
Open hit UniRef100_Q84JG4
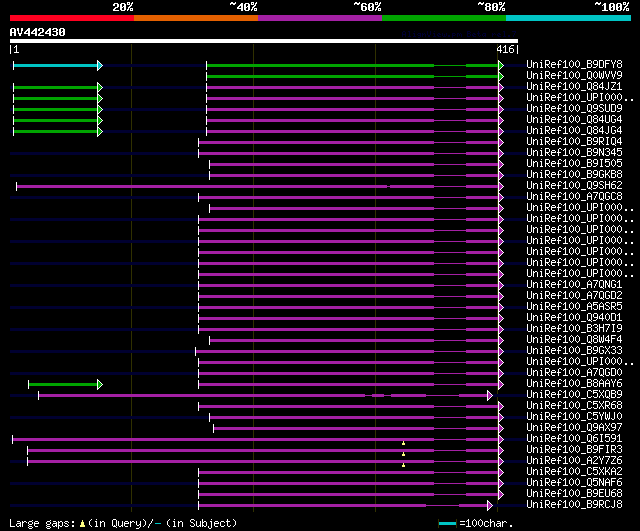pos(574,130)
